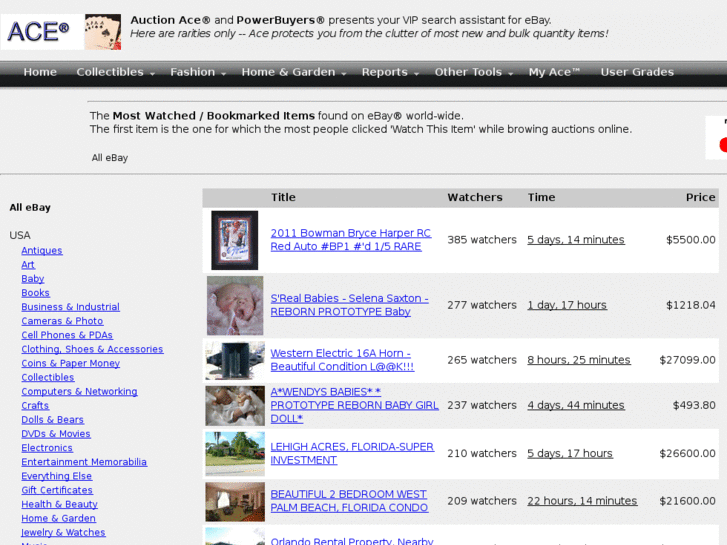
Task: Open the My Ace menu item
Action: tap(555, 72)
